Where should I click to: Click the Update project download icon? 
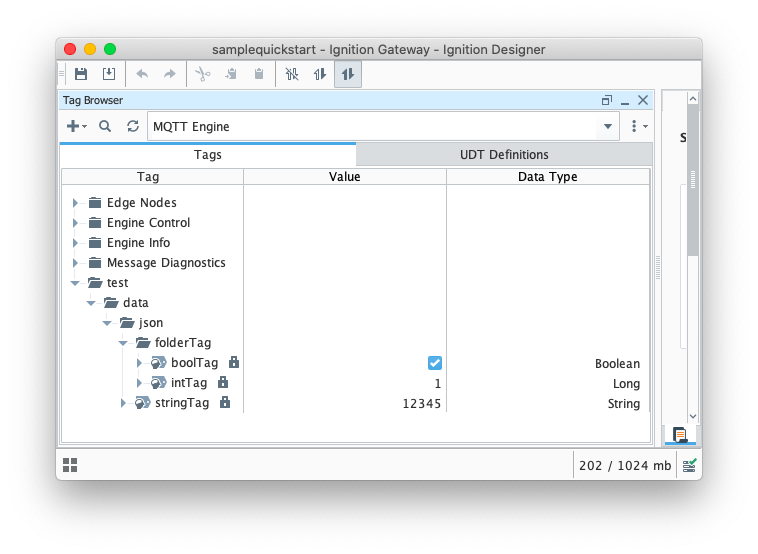tap(109, 74)
